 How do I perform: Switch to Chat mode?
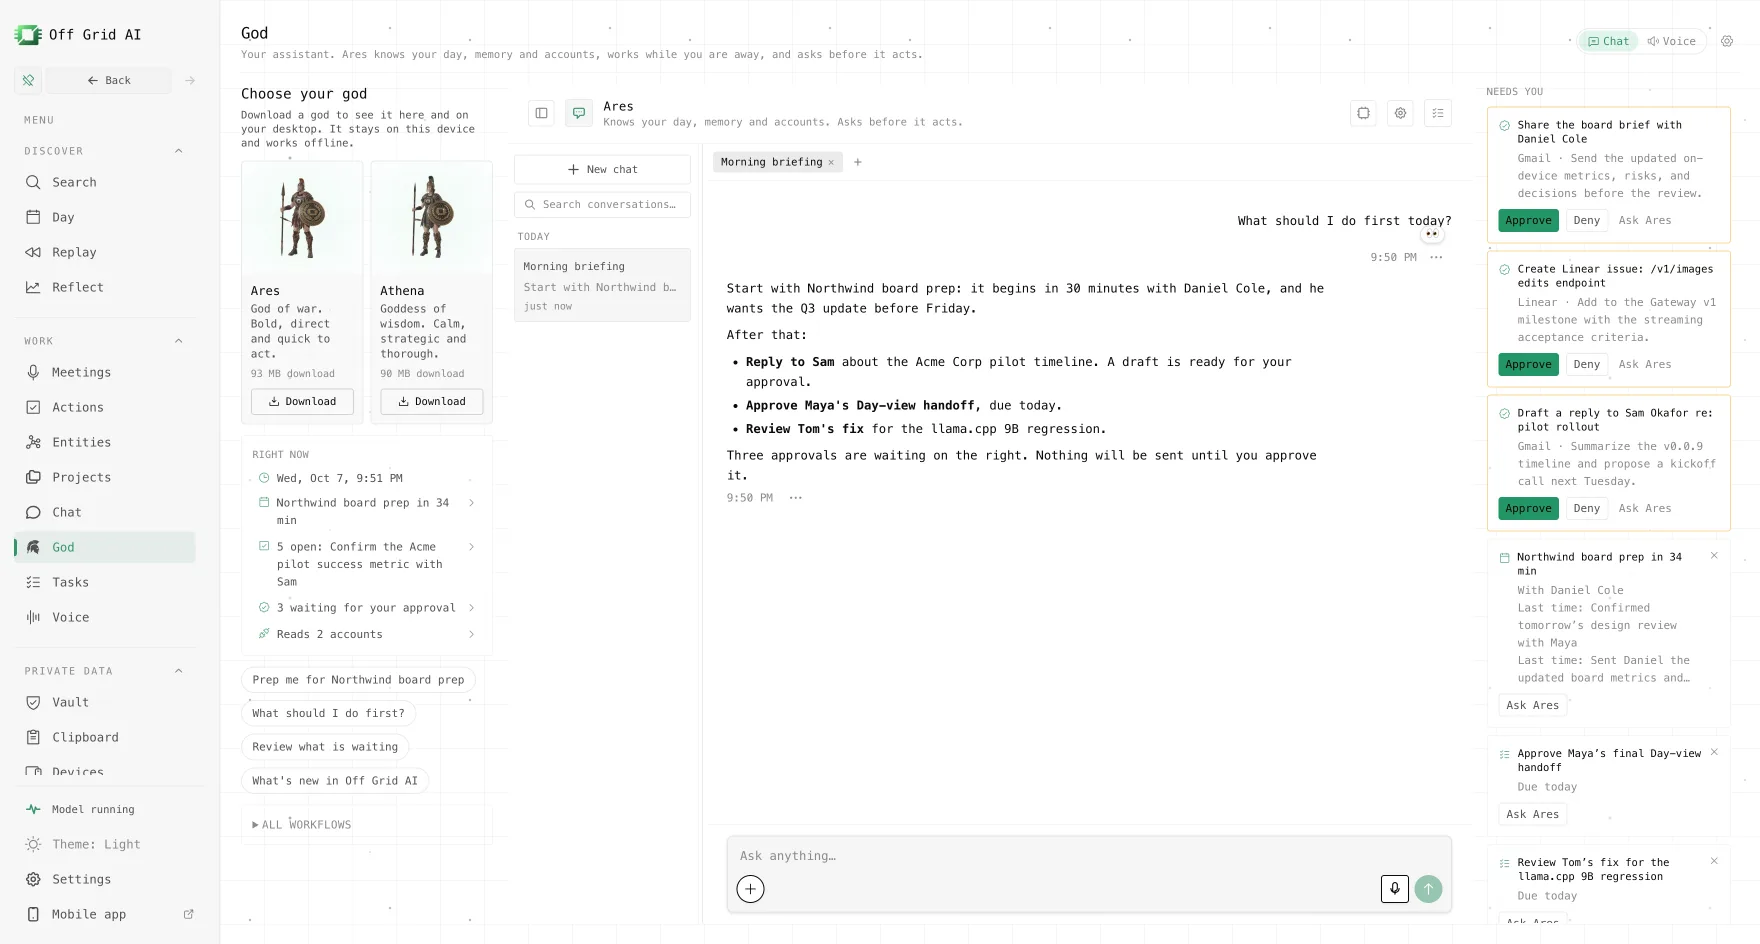point(1608,41)
